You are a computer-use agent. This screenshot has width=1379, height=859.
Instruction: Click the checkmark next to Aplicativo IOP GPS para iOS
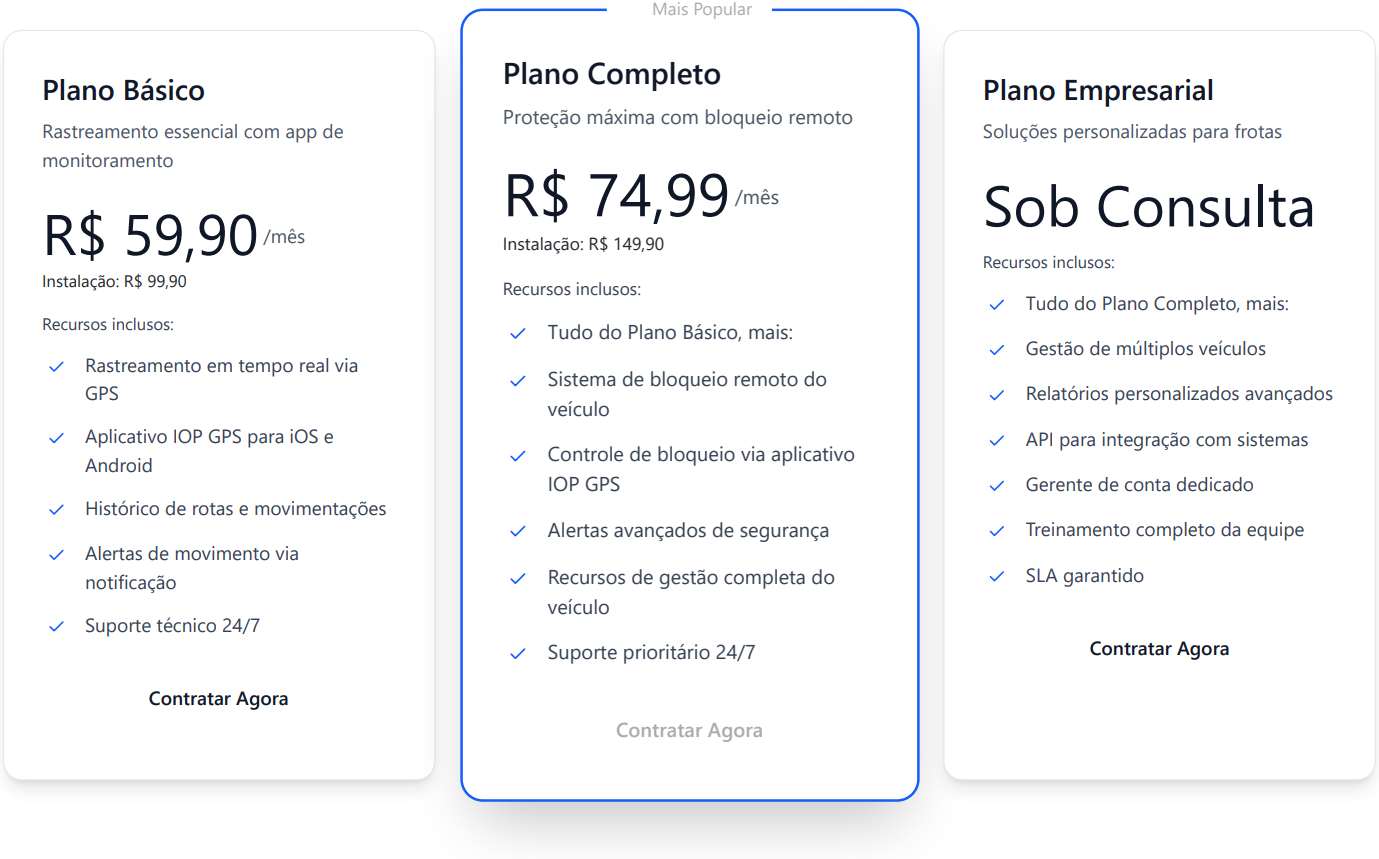coord(57,438)
